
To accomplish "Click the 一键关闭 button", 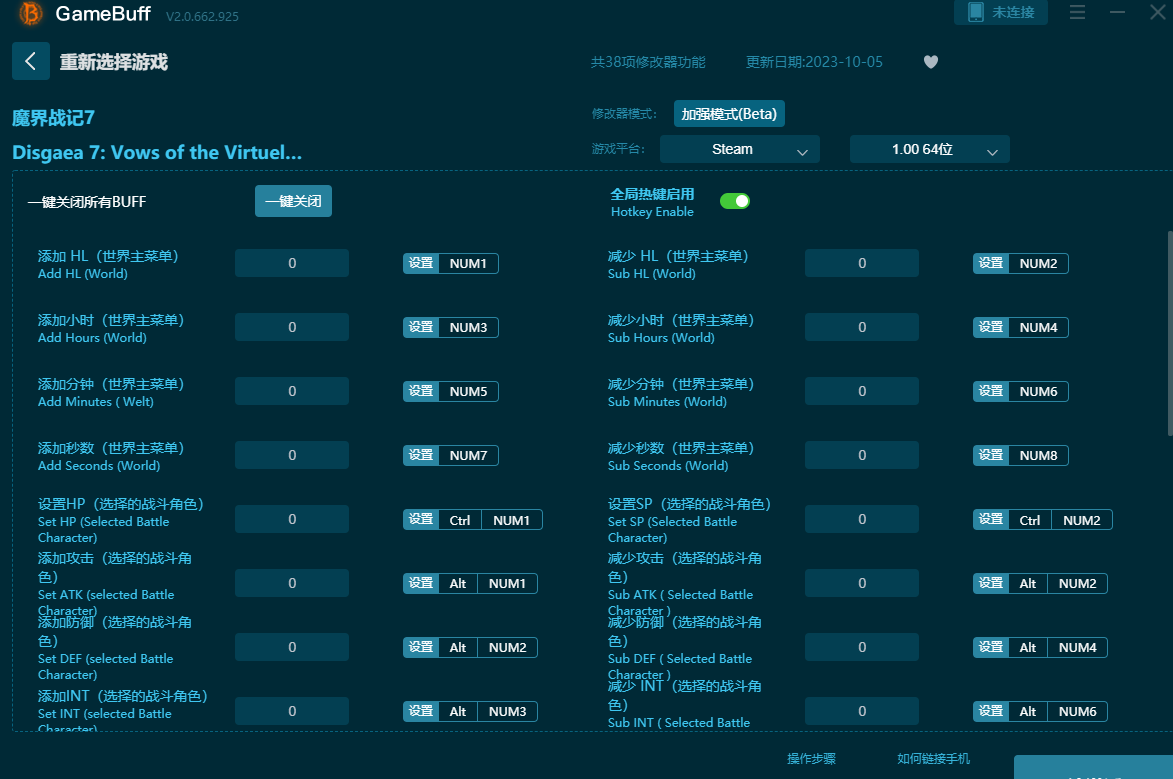I will coord(293,201).
